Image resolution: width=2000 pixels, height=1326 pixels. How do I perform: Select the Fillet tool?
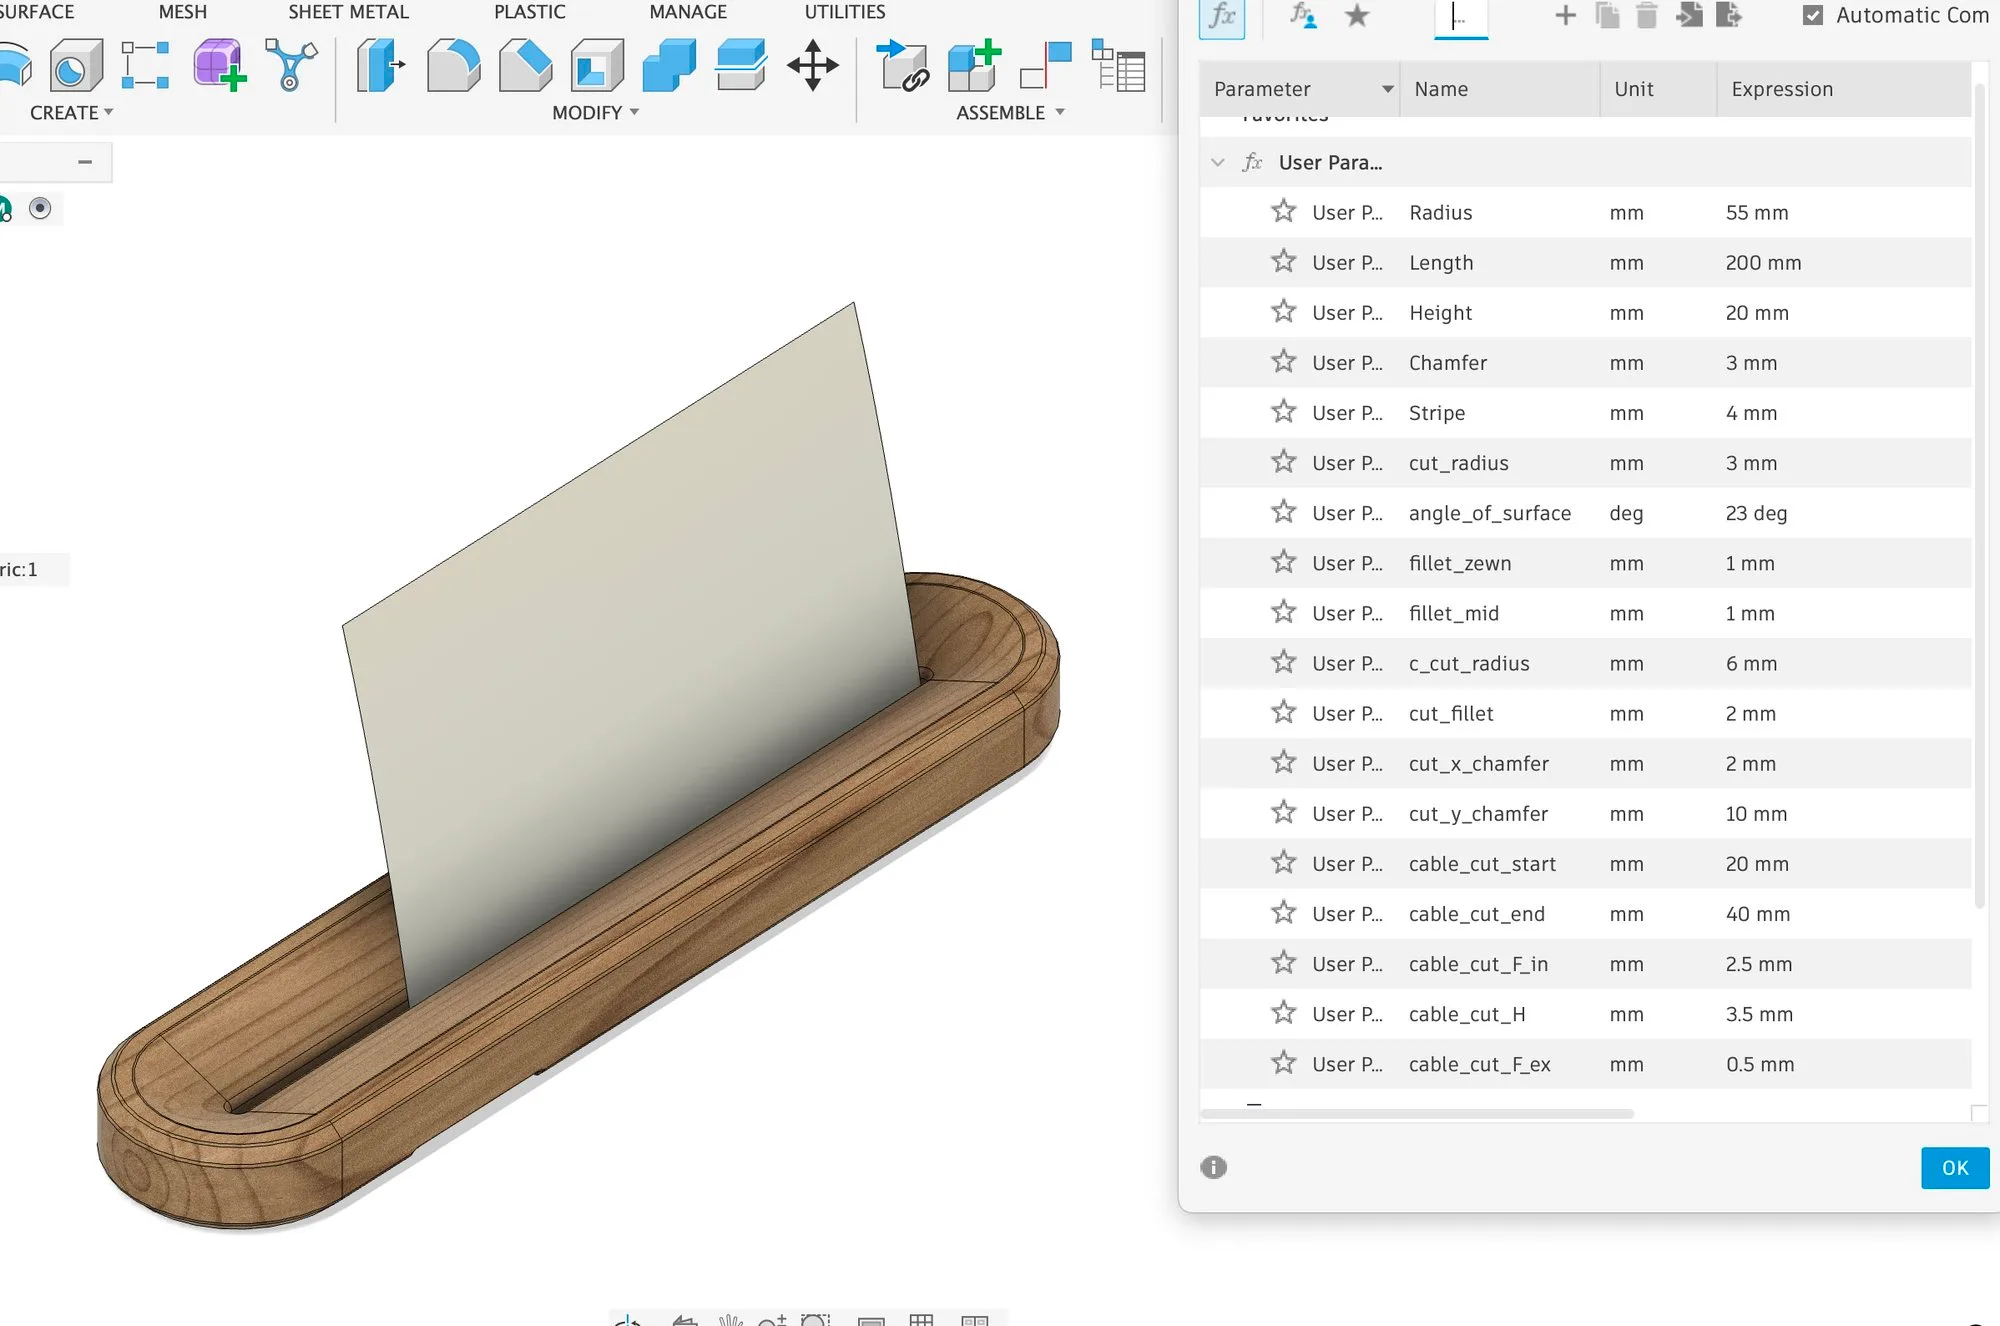[x=453, y=66]
